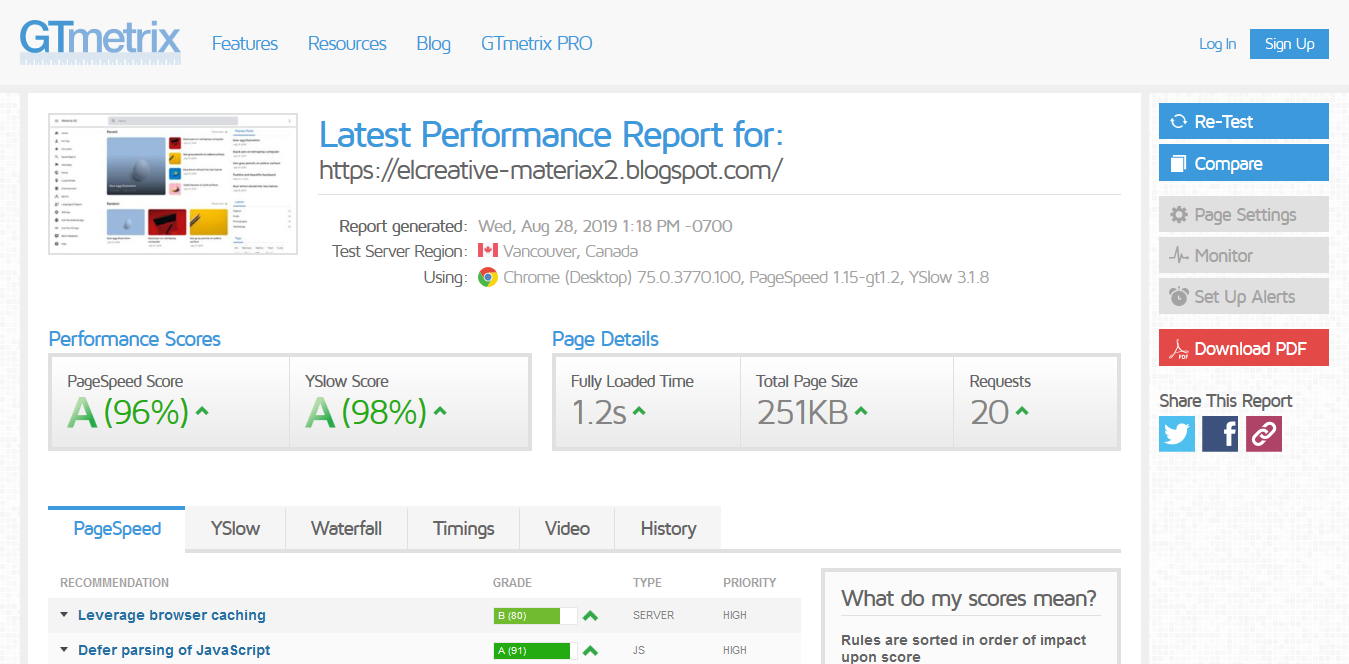This screenshot has height=664, width=1349.
Task: Click the Page Details heading
Action: (605, 339)
